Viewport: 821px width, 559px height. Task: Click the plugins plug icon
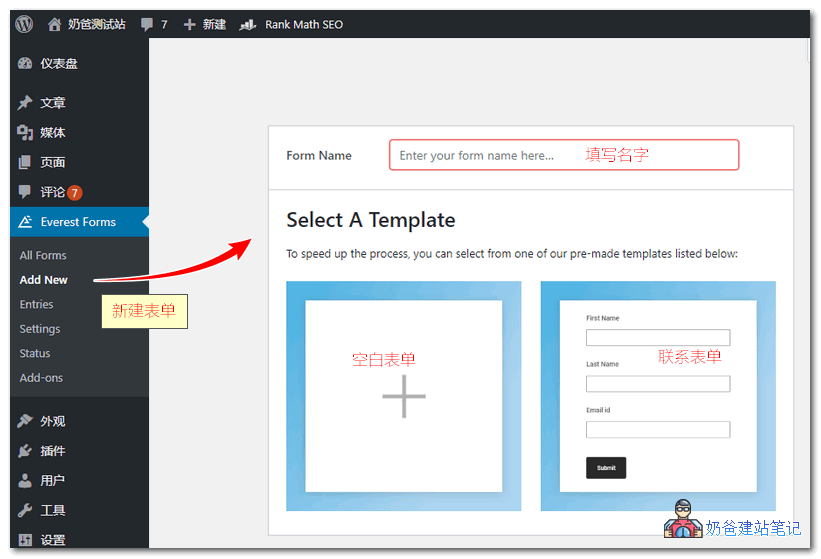coord(26,451)
